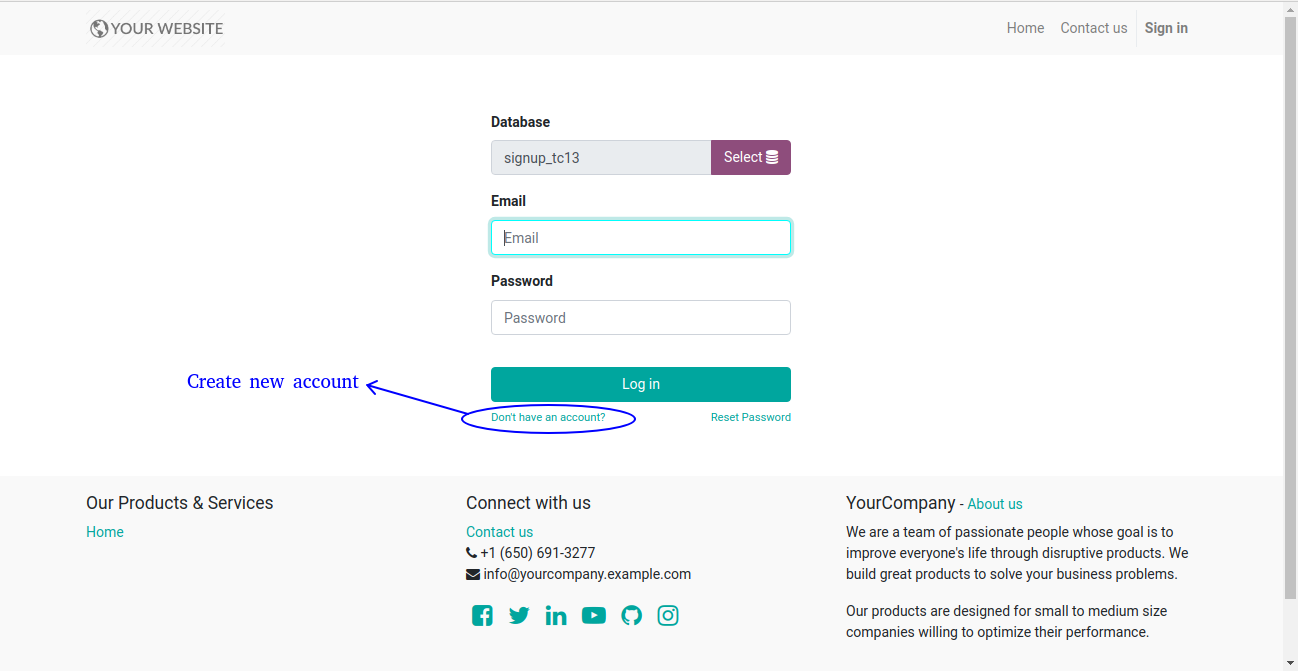Open the Instagram social icon
The height and width of the screenshot is (671, 1298).
tap(668, 616)
